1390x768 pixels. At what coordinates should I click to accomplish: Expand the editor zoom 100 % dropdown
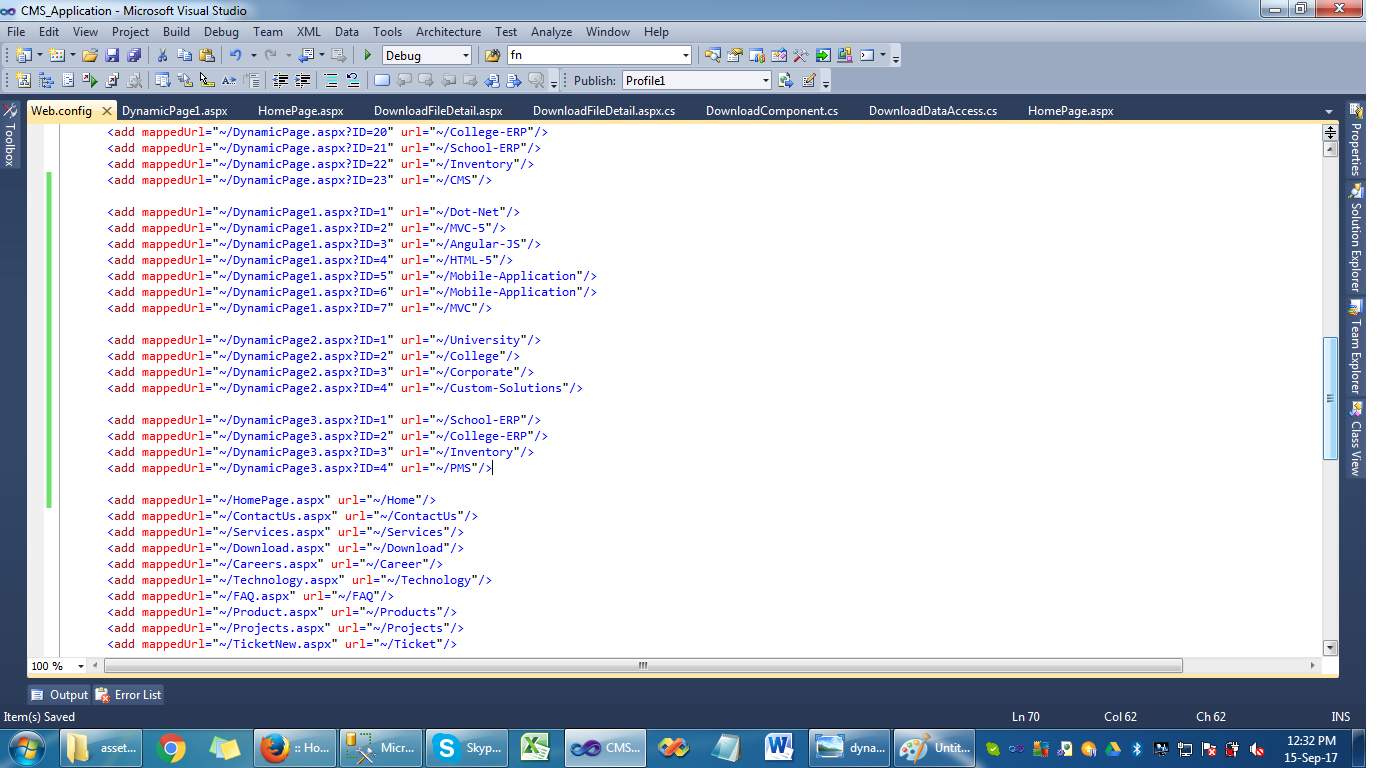click(x=83, y=666)
